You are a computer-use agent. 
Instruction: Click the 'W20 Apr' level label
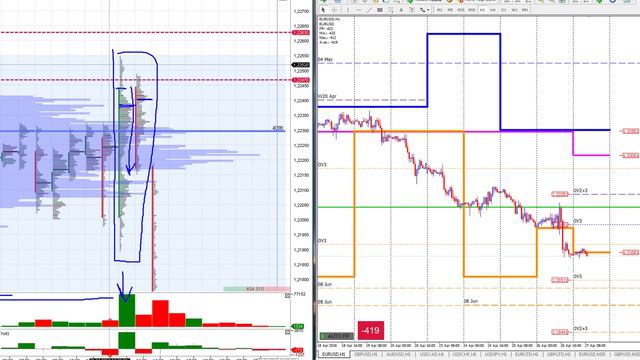click(327, 96)
